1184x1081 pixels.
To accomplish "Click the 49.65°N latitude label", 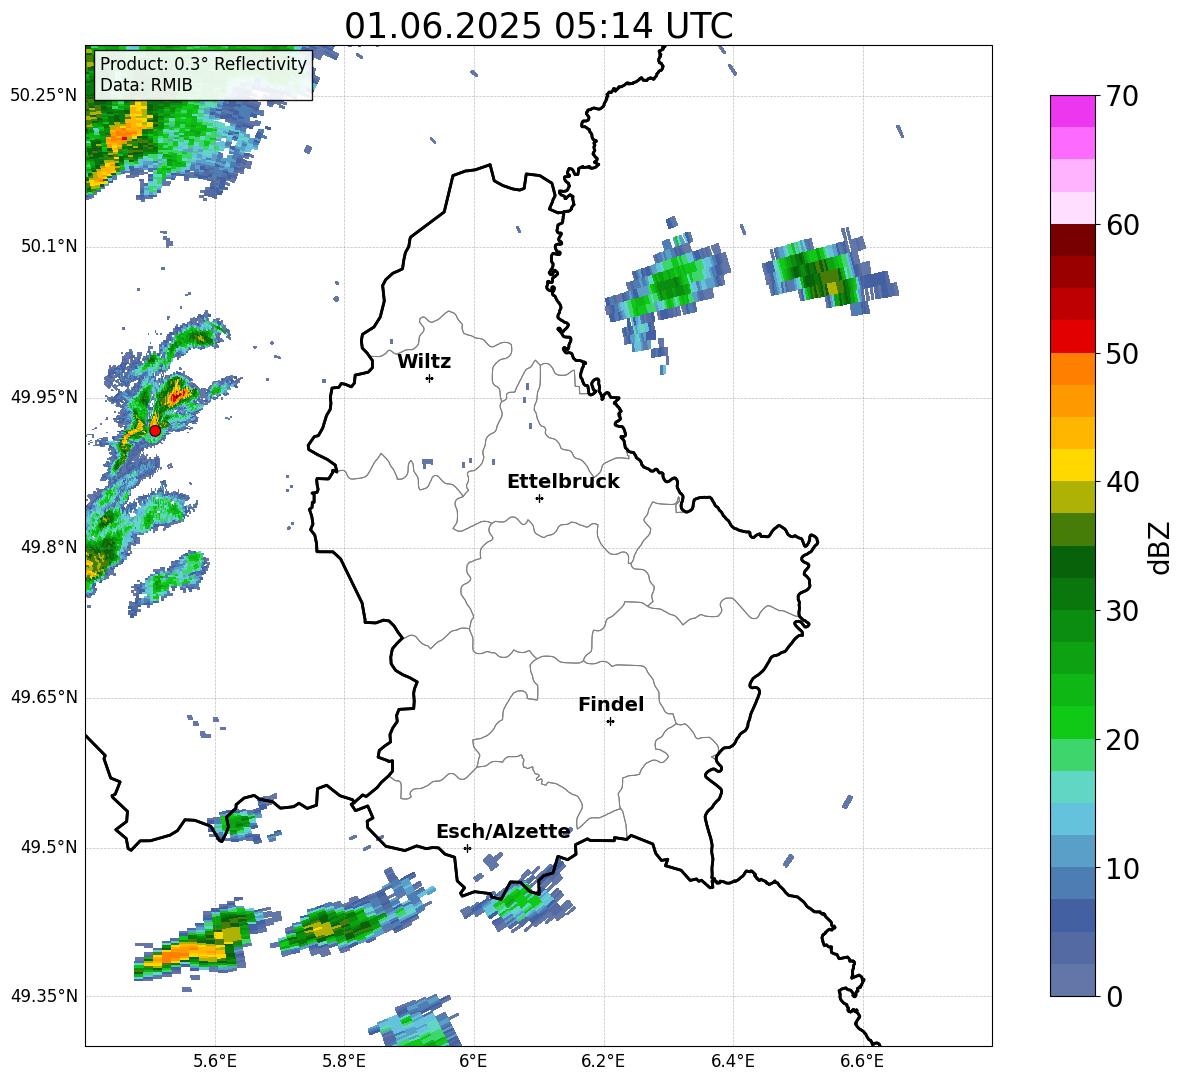I will (x=44, y=697).
